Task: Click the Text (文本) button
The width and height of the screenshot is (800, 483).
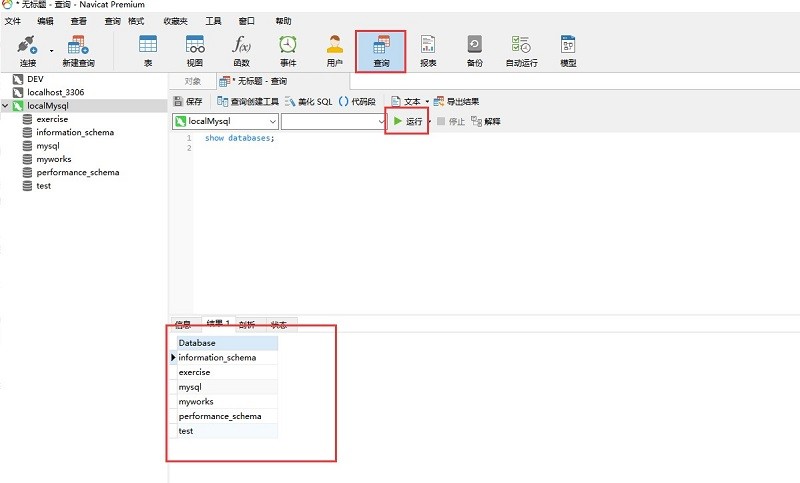Action: 406,101
